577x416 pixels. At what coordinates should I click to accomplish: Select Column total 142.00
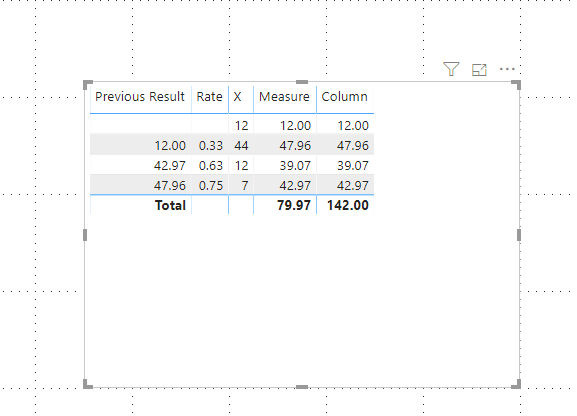point(348,205)
